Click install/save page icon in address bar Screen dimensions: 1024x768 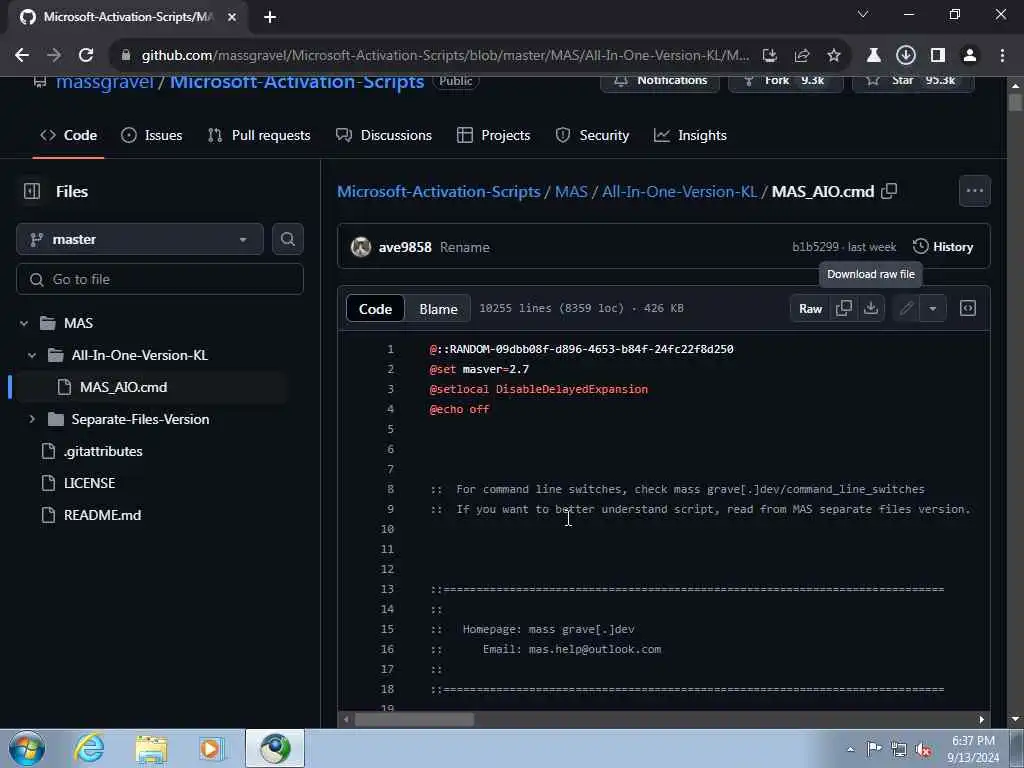tap(770, 55)
